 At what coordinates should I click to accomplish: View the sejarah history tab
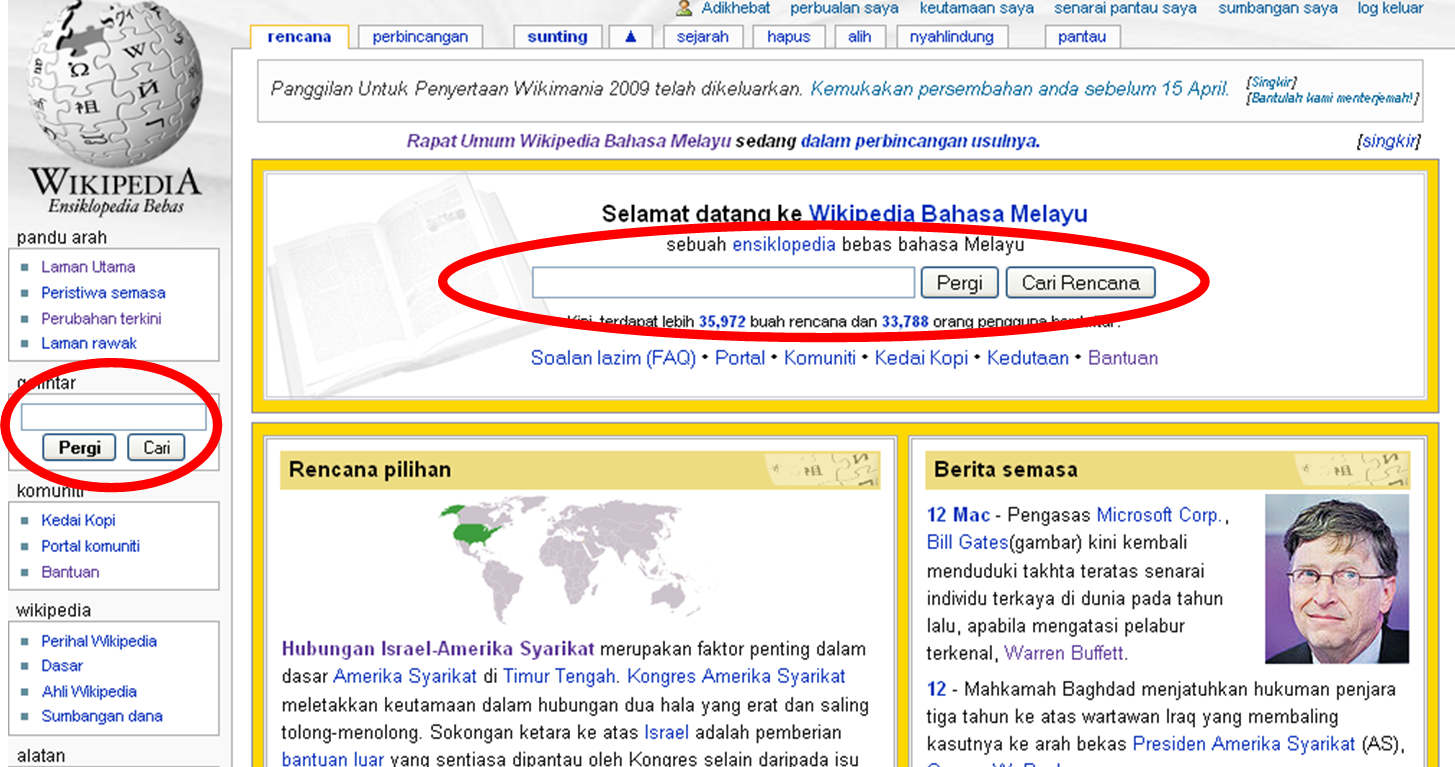[703, 37]
